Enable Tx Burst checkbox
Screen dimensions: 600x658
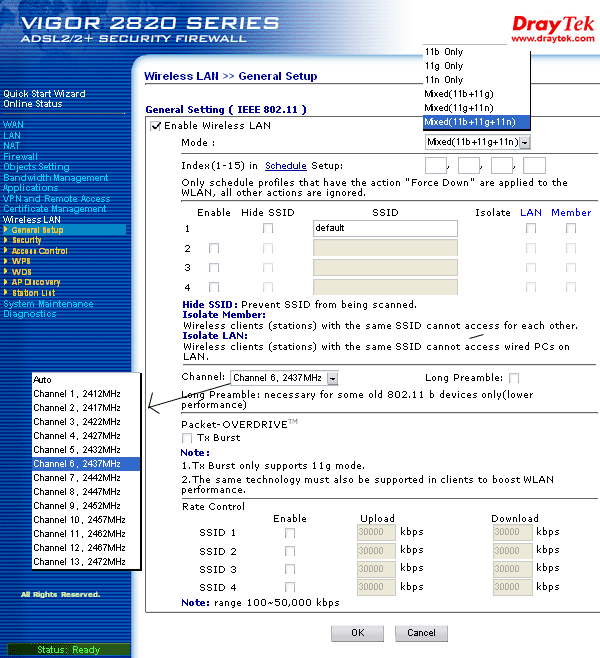(x=187, y=438)
